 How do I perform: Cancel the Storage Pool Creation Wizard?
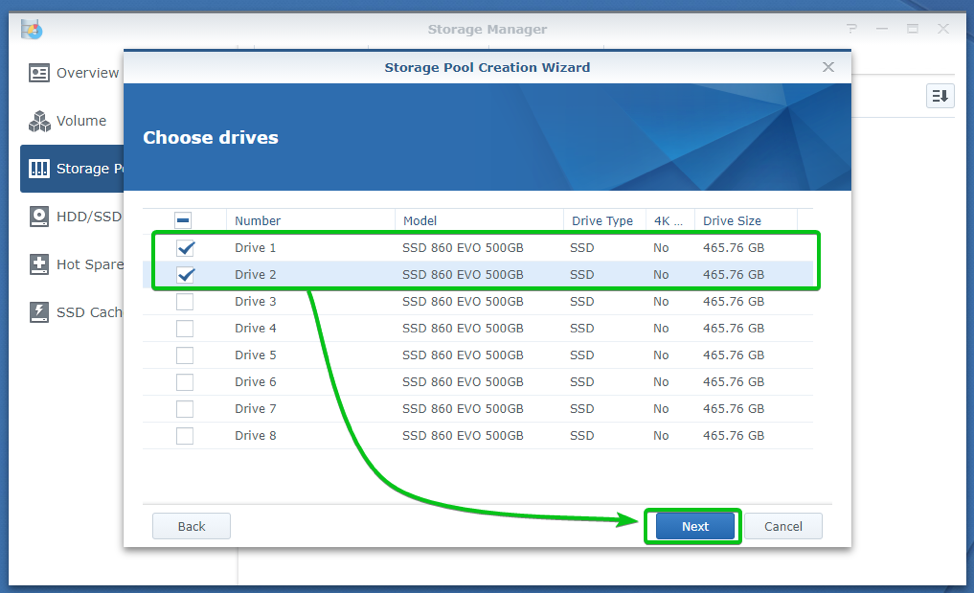click(x=783, y=526)
